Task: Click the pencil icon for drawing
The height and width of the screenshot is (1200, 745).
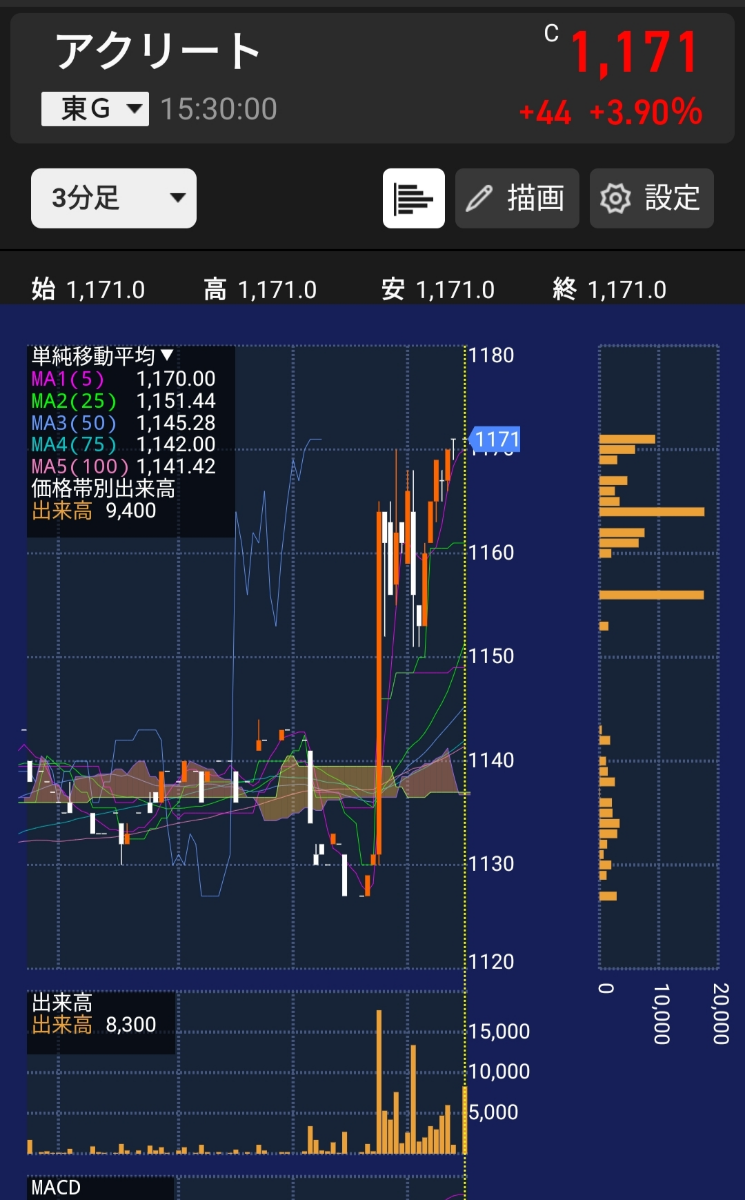Action: [480, 198]
